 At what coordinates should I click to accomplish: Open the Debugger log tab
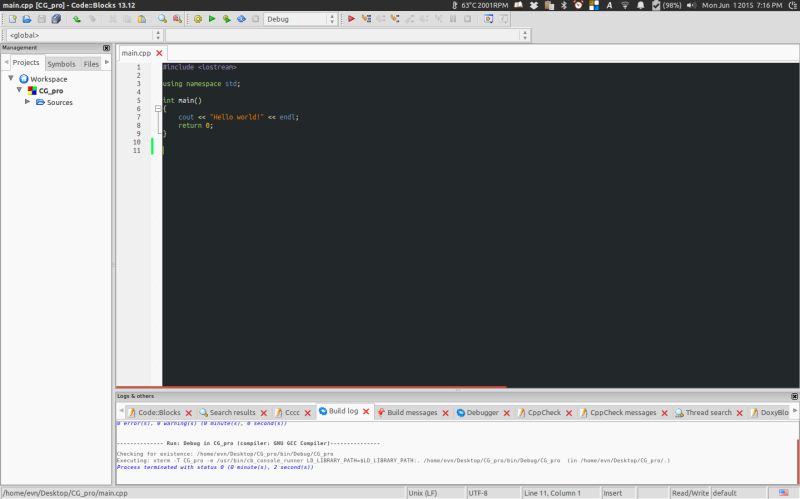(x=482, y=412)
